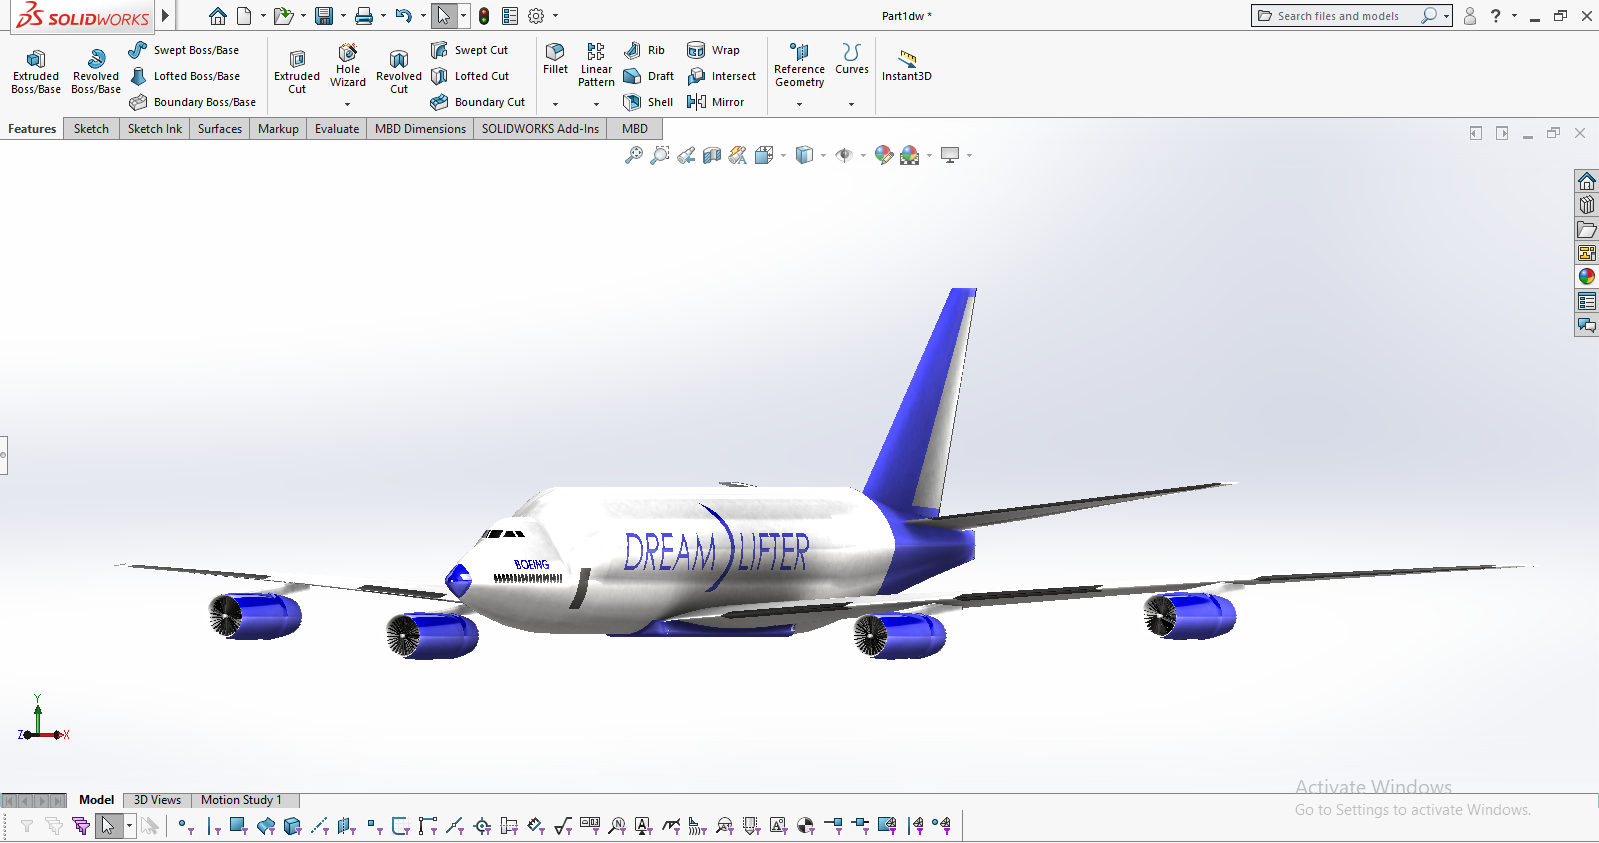This screenshot has width=1599, height=843.
Task: Toggle the Filter Edges selection filter
Action: pos(213,825)
